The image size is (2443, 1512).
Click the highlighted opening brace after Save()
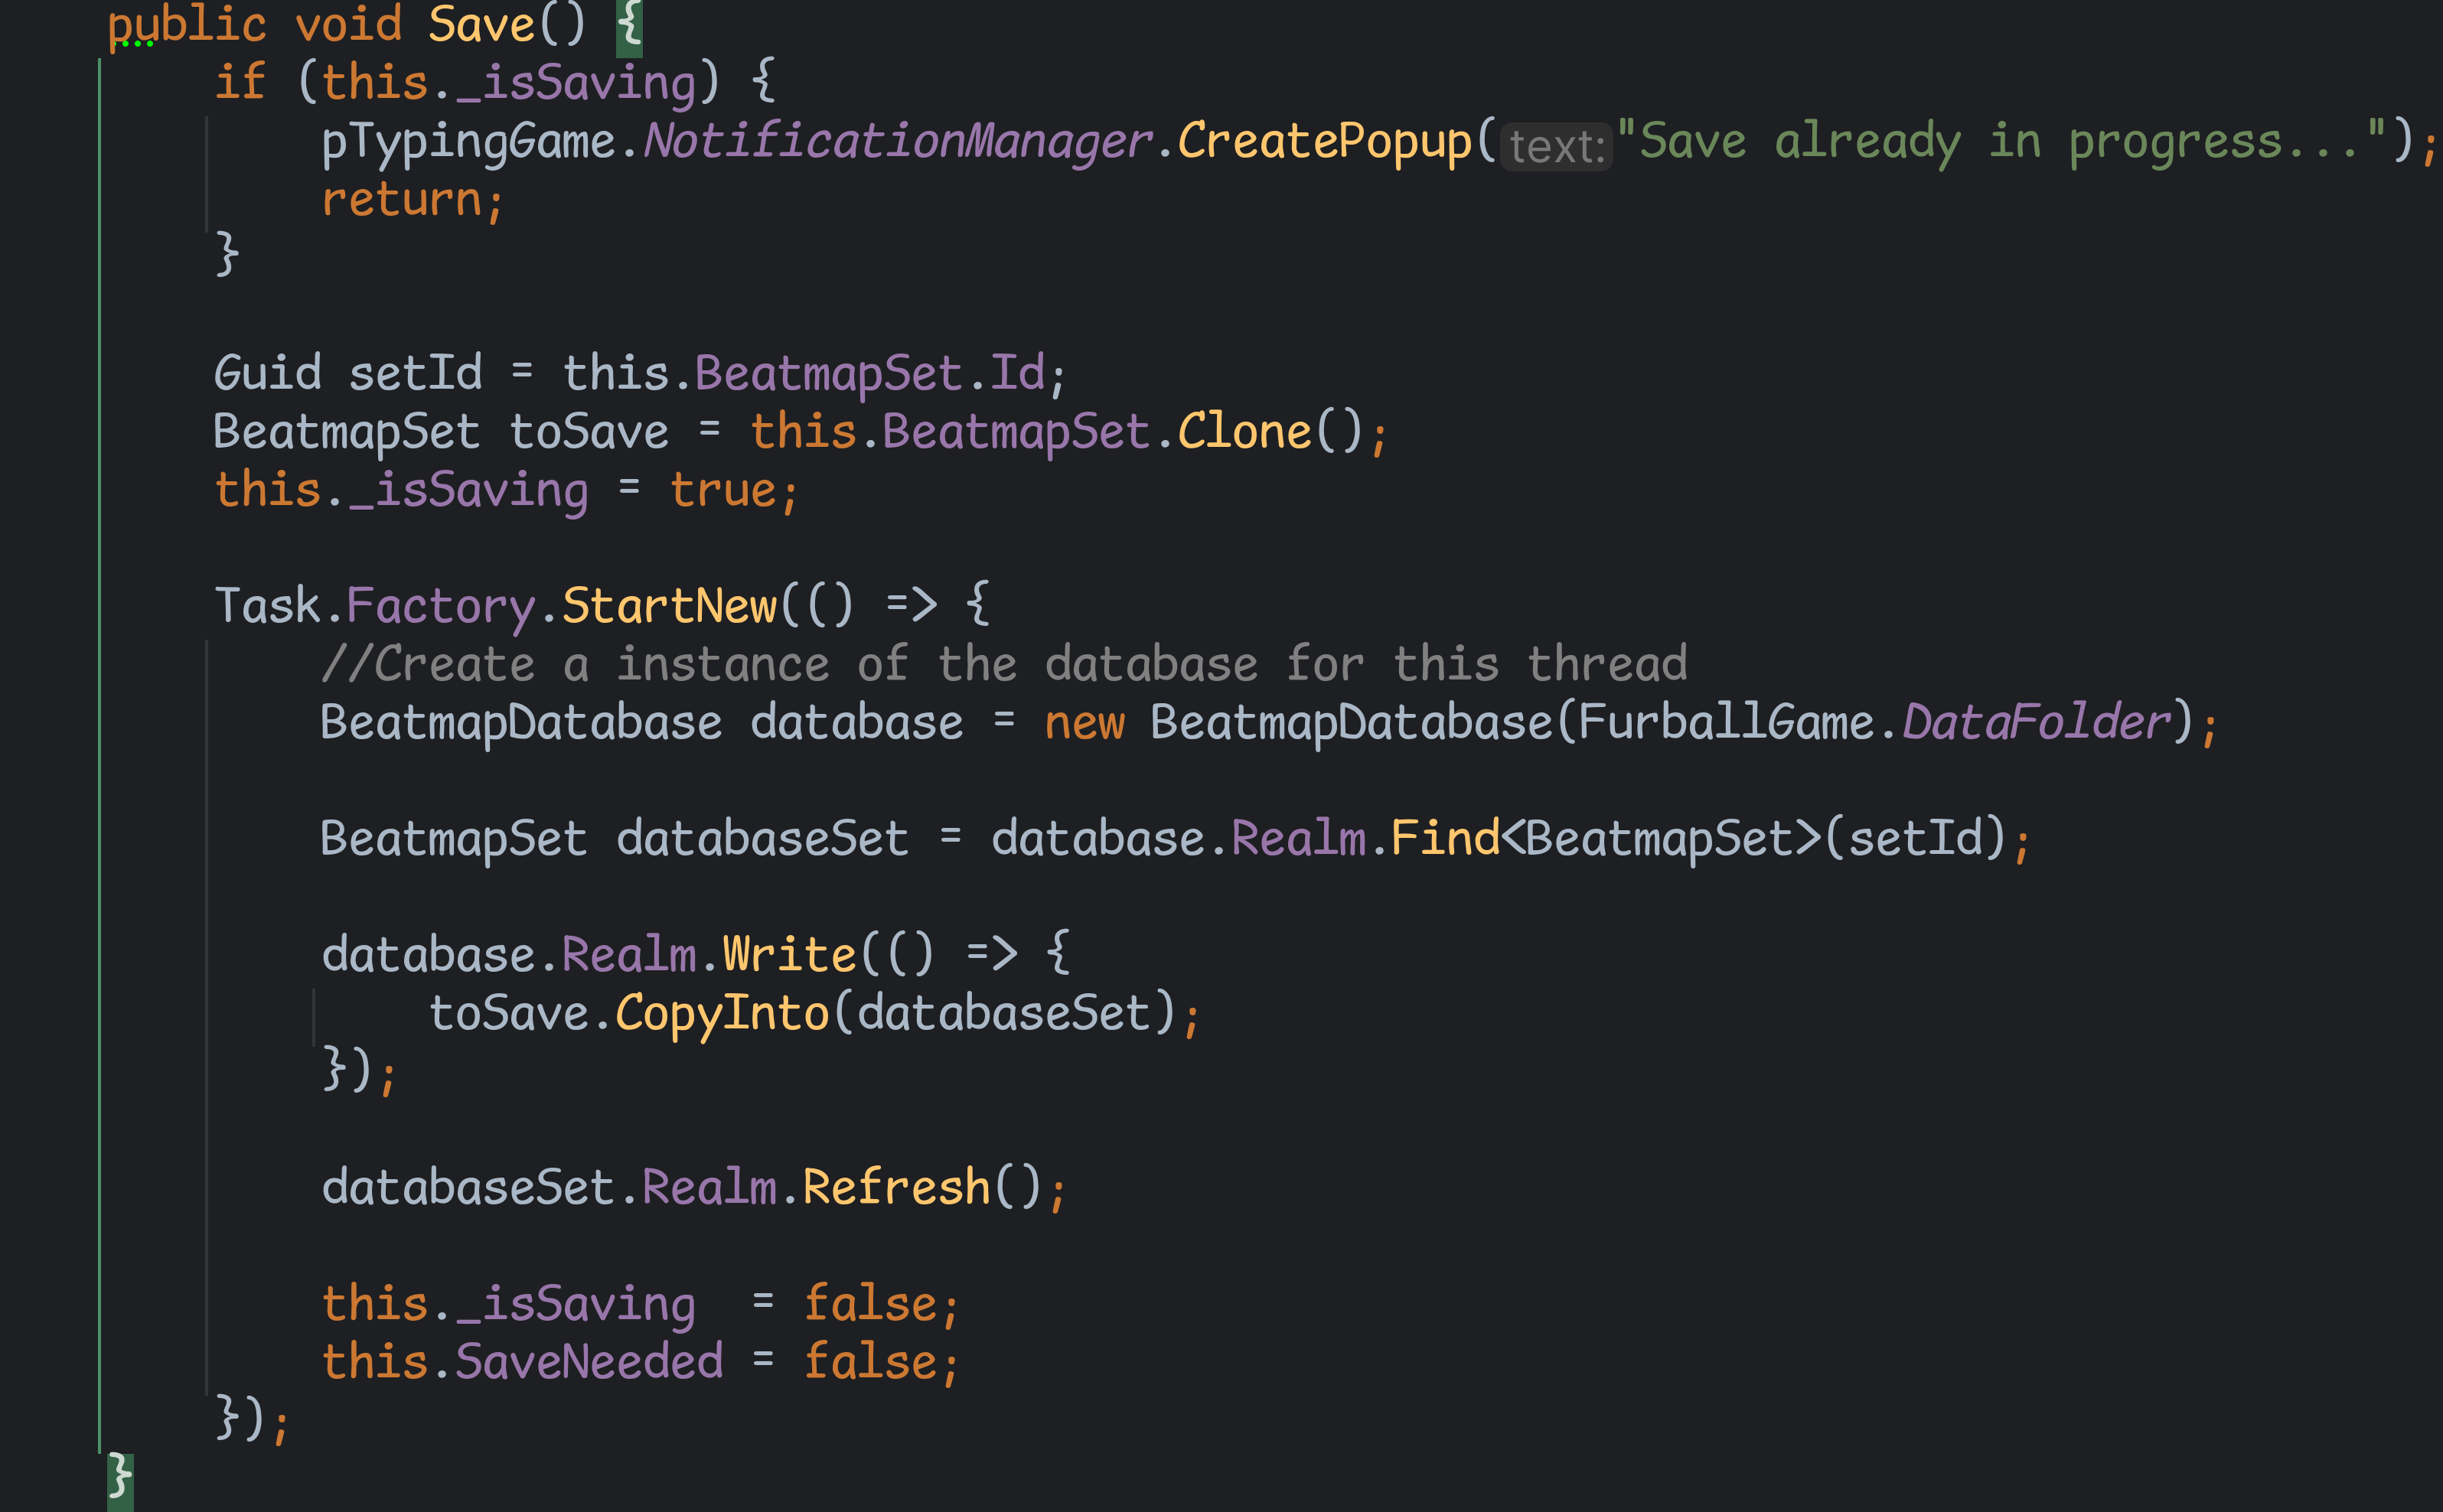coord(629,24)
